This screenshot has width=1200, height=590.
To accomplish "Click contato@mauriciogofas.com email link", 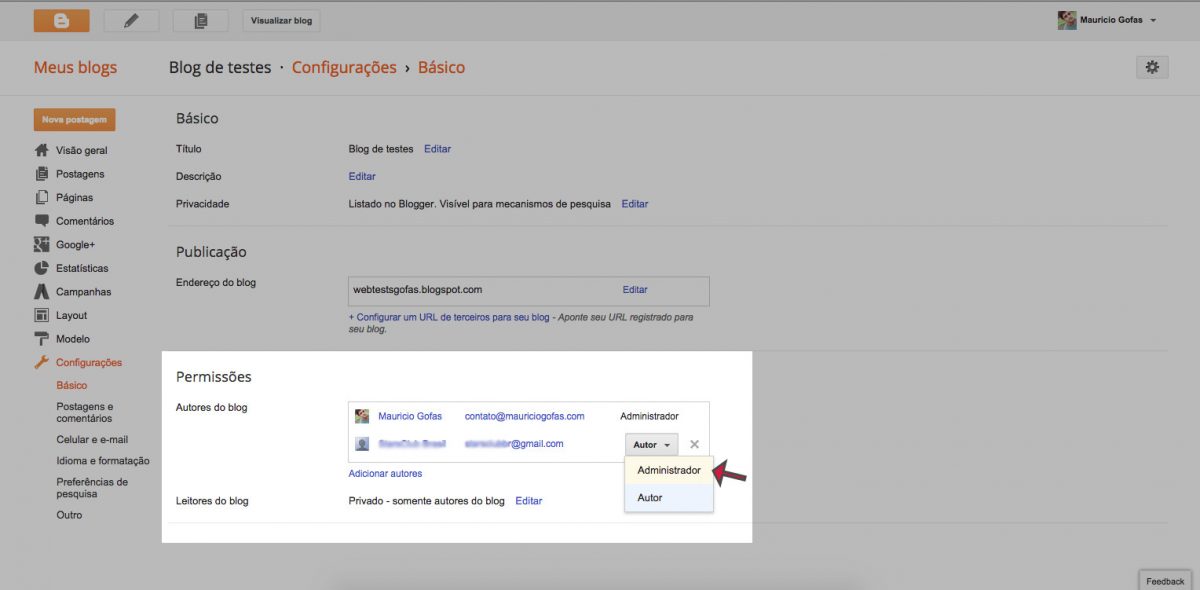I will click(525, 416).
